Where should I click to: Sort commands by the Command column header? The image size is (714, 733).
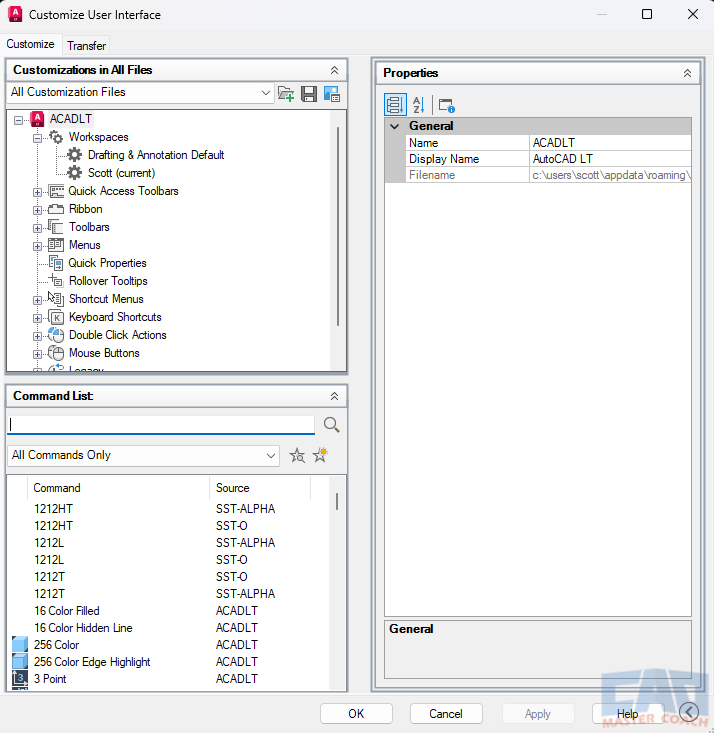pyautogui.click(x=119, y=488)
